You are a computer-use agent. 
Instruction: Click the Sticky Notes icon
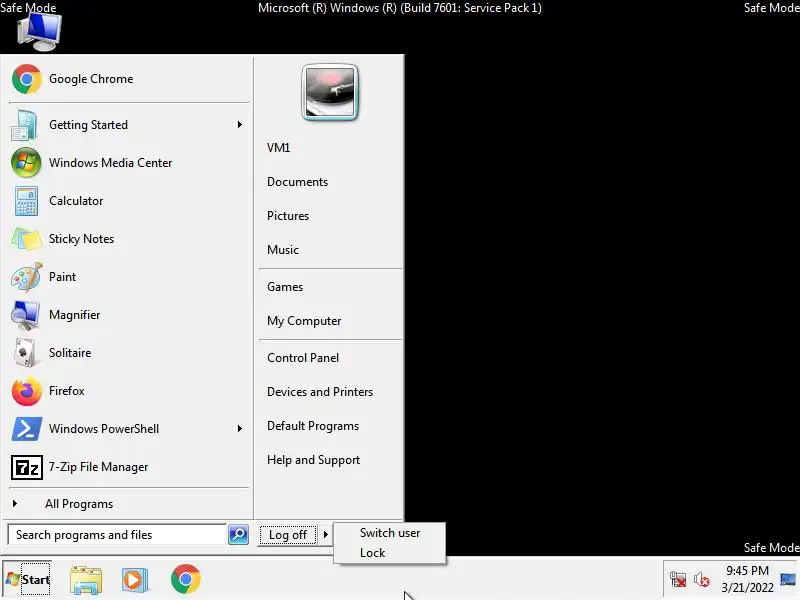click(27, 239)
